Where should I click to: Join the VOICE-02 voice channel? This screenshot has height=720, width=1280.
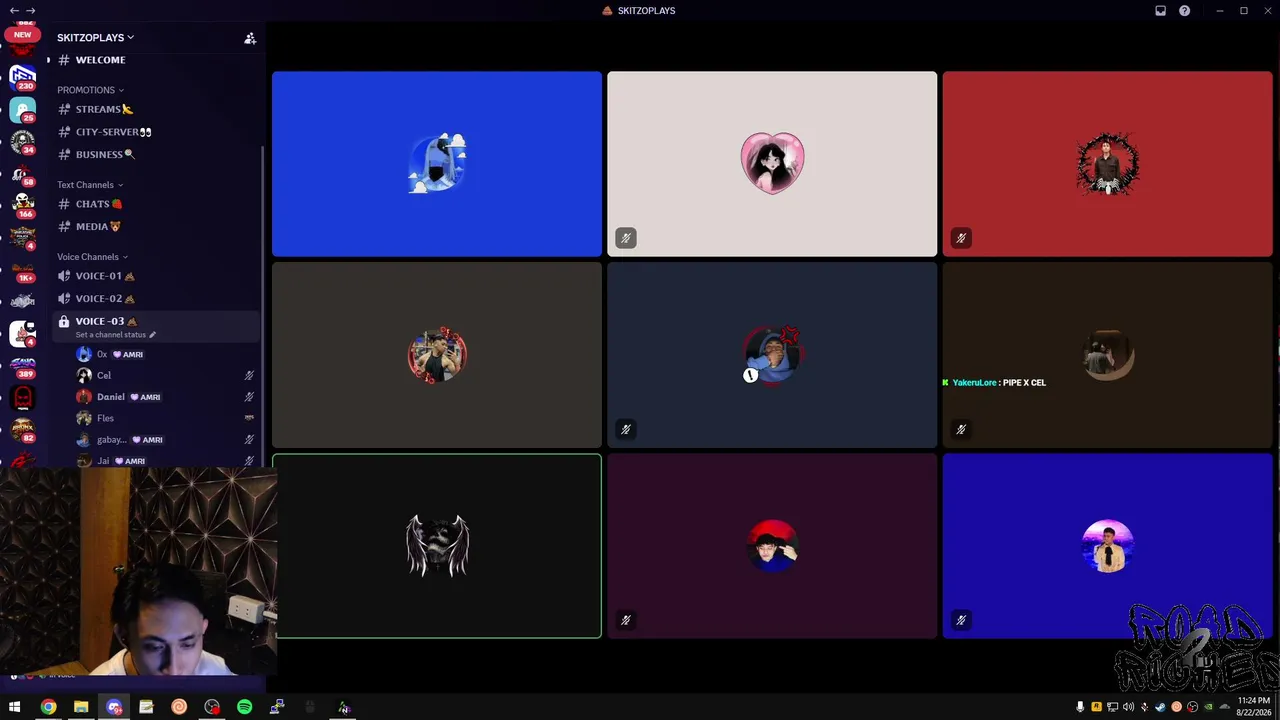(x=156, y=299)
